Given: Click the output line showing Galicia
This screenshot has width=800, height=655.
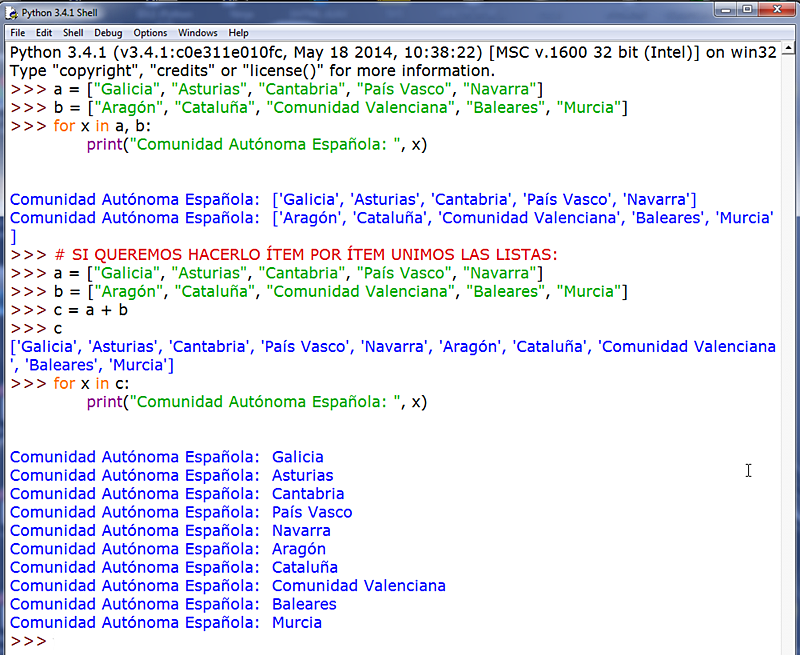Looking at the screenshot, I should click(160, 457).
